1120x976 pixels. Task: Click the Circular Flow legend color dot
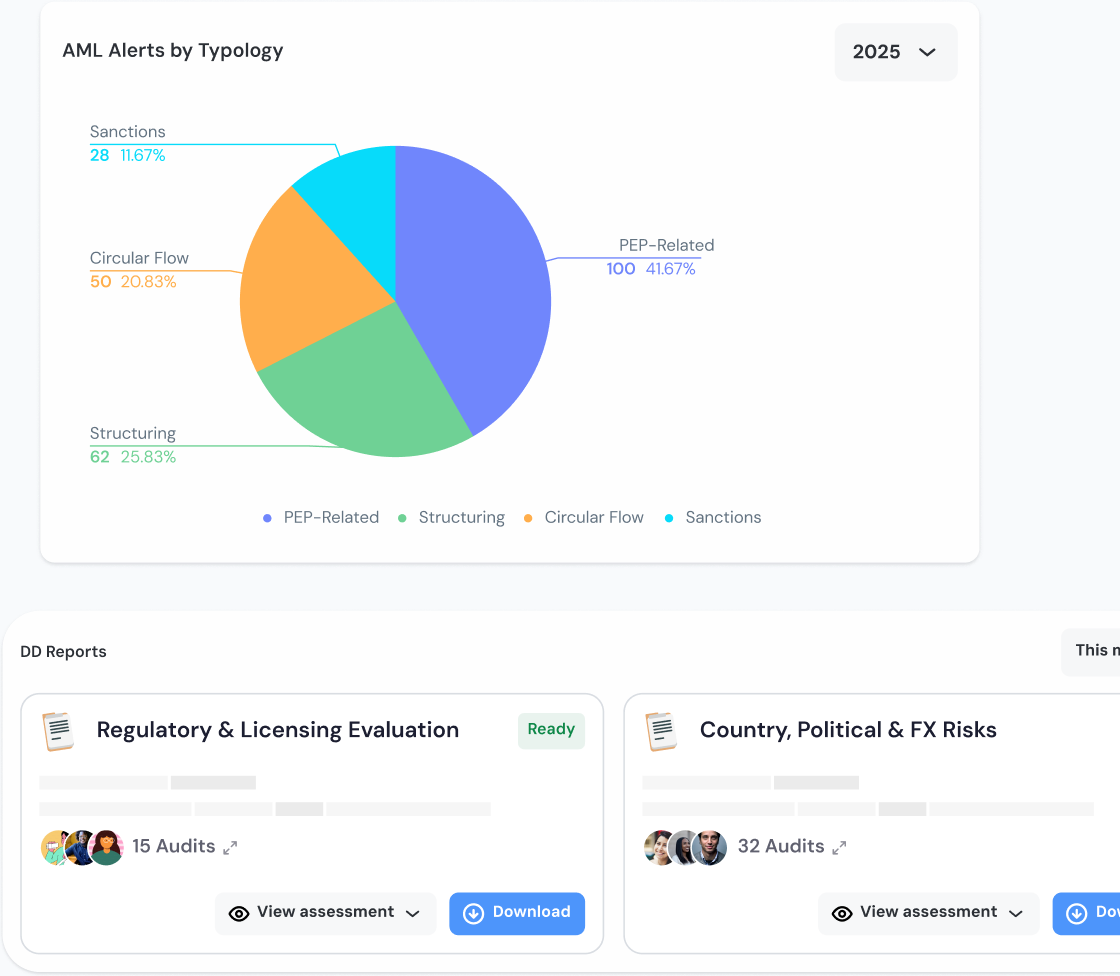click(528, 518)
